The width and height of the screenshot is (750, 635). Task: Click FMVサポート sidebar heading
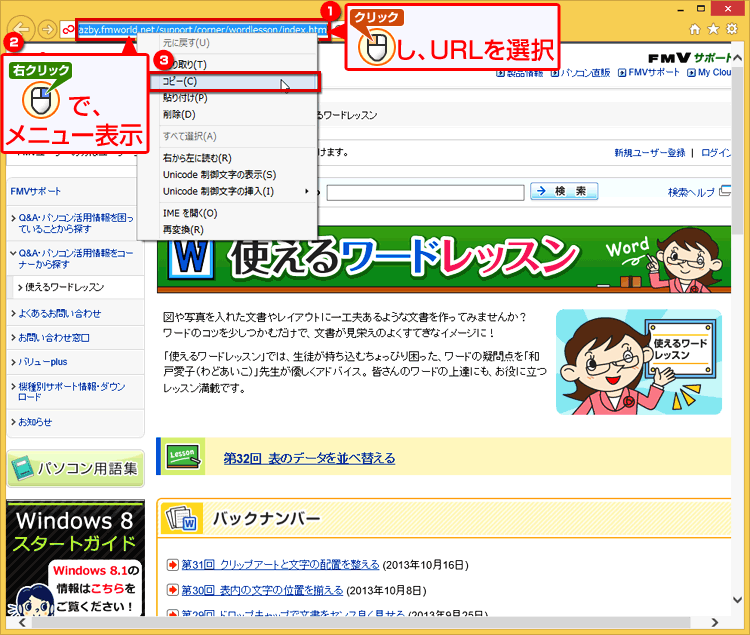36,191
